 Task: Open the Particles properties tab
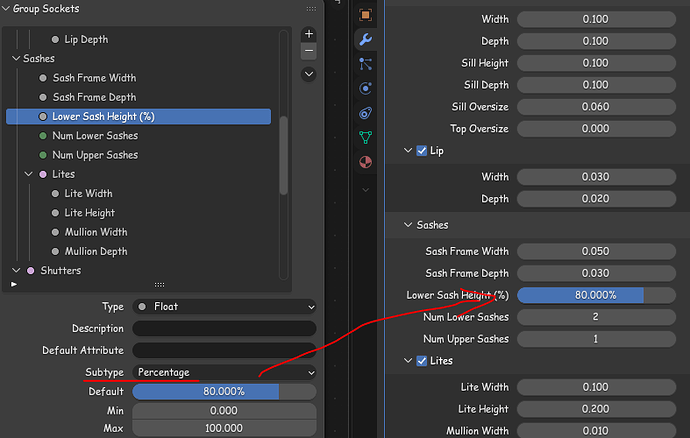coord(365,64)
